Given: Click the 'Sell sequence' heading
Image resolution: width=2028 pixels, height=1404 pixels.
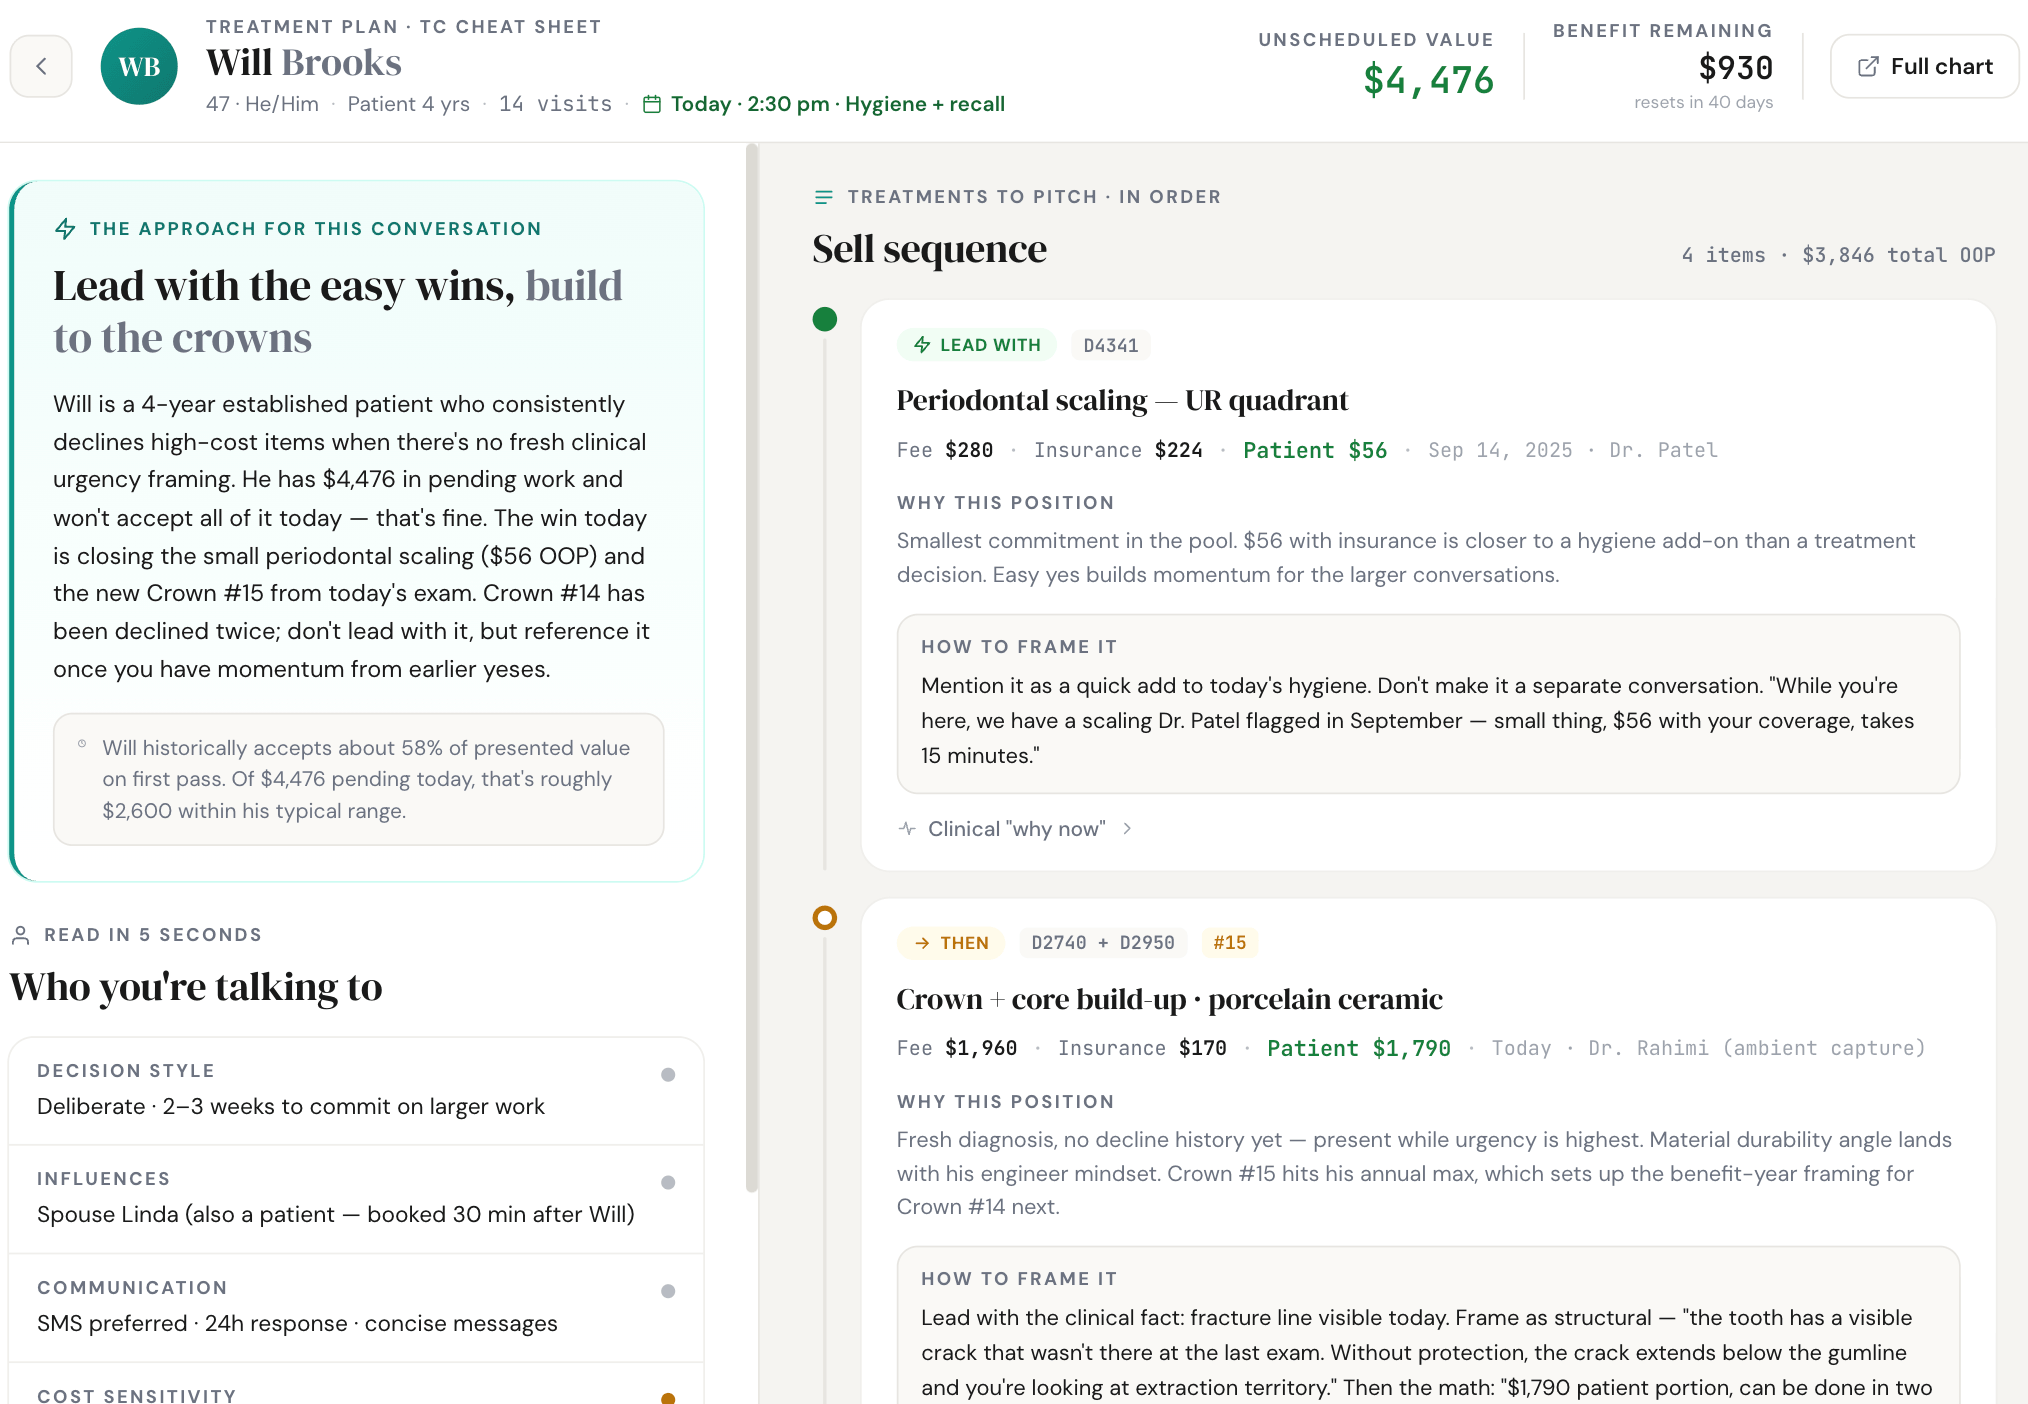Looking at the screenshot, I should [929, 249].
